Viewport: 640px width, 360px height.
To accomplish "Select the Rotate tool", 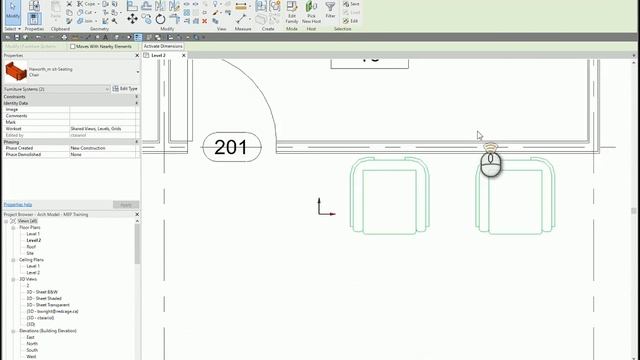I will tap(160, 19).
